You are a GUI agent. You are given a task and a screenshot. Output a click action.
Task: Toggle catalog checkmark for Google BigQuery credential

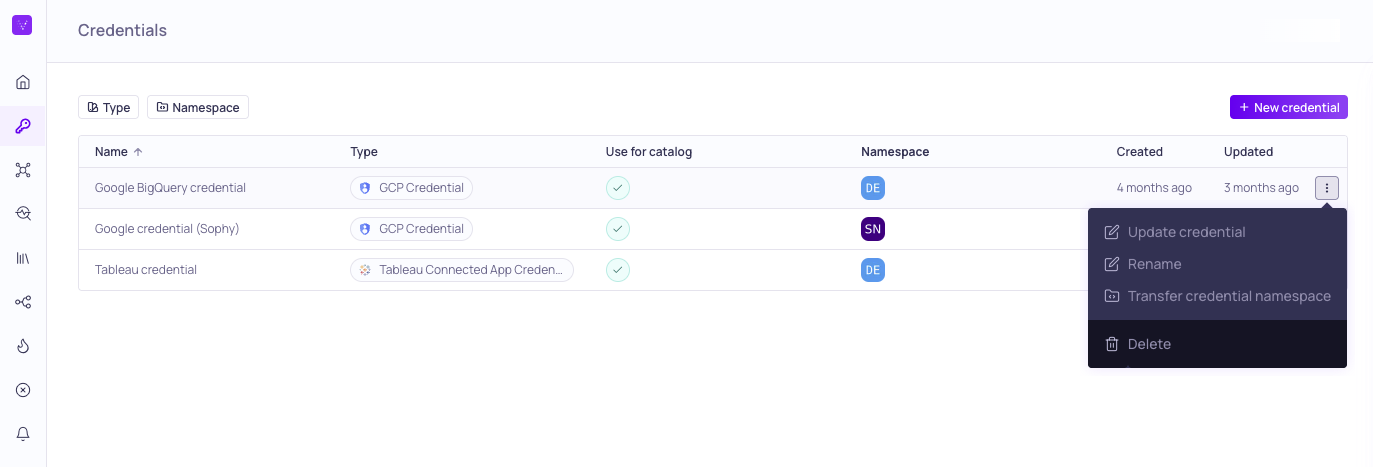coord(618,188)
